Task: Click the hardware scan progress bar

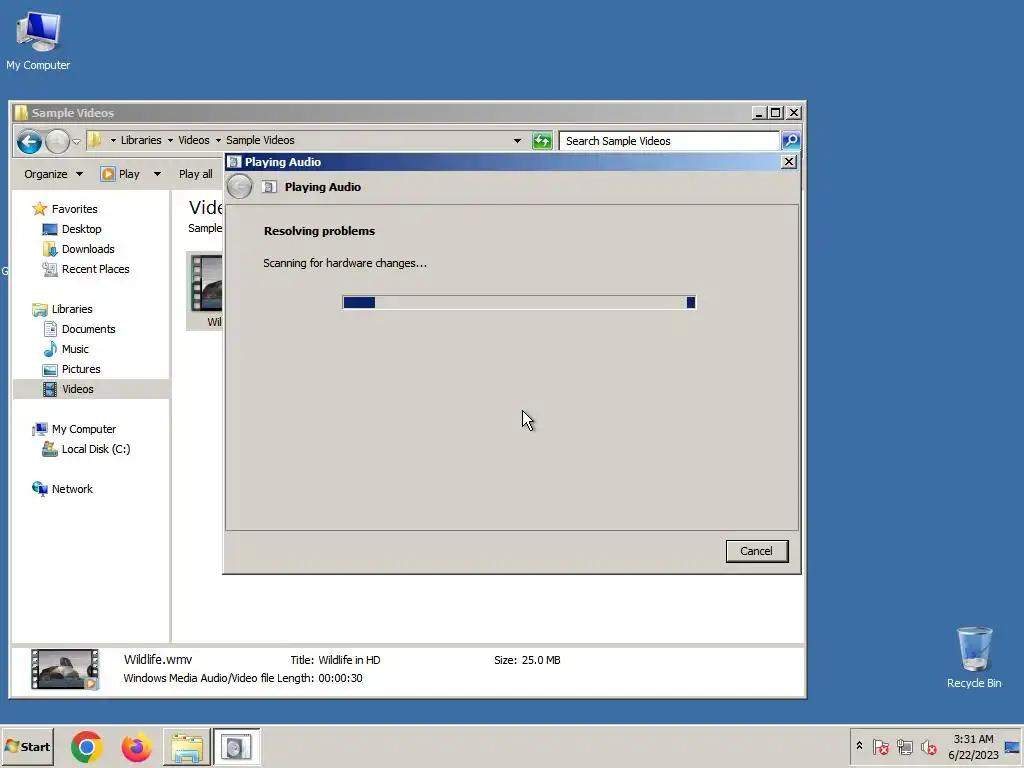Action: coord(519,302)
